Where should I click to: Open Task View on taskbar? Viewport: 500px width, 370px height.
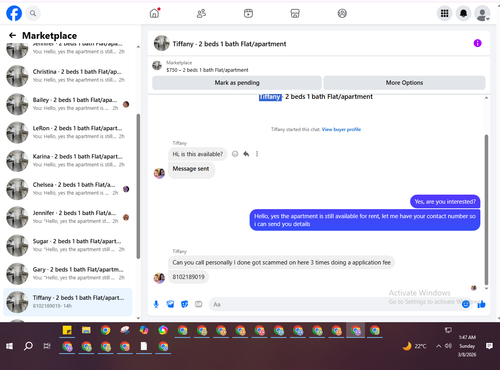tap(47, 346)
